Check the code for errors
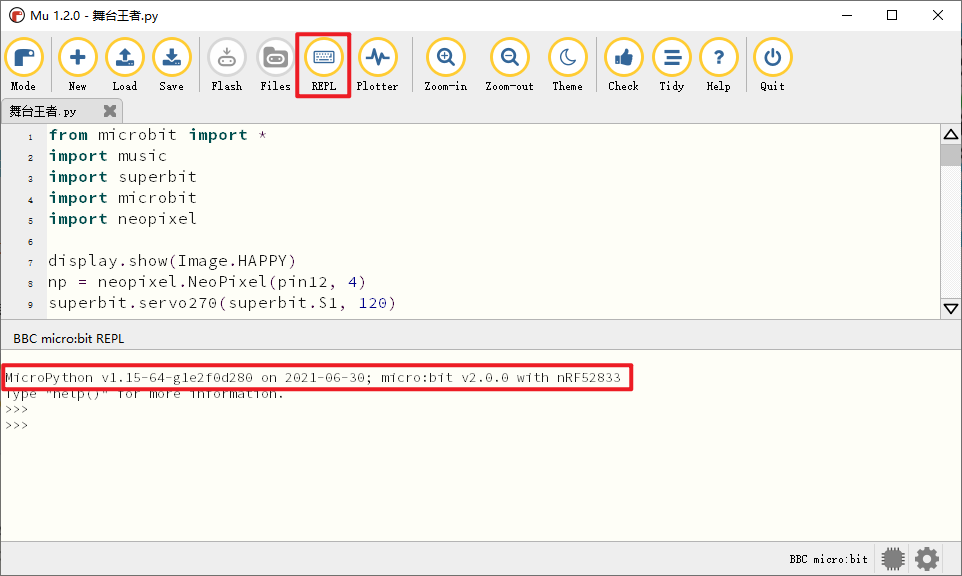The height and width of the screenshot is (576, 962). tap(623, 64)
